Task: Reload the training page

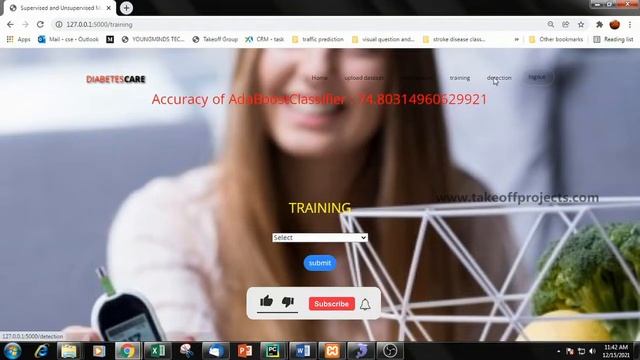Action: pos(40,24)
